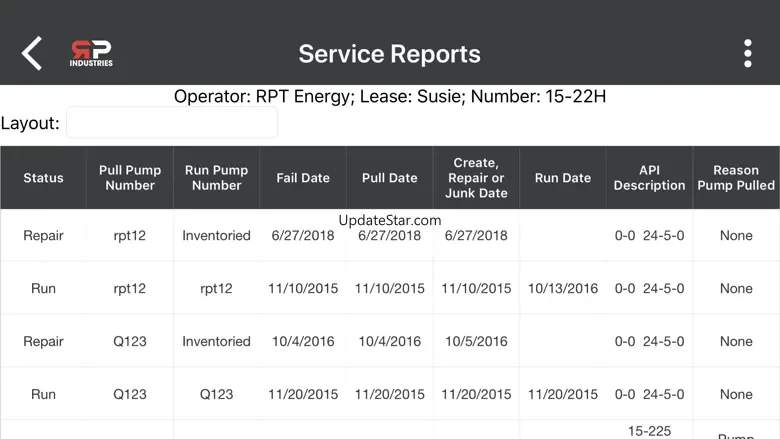The height and width of the screenshot is (439, 780).
Task: Sort by Run Date column header
Action: tap(562, 178)
